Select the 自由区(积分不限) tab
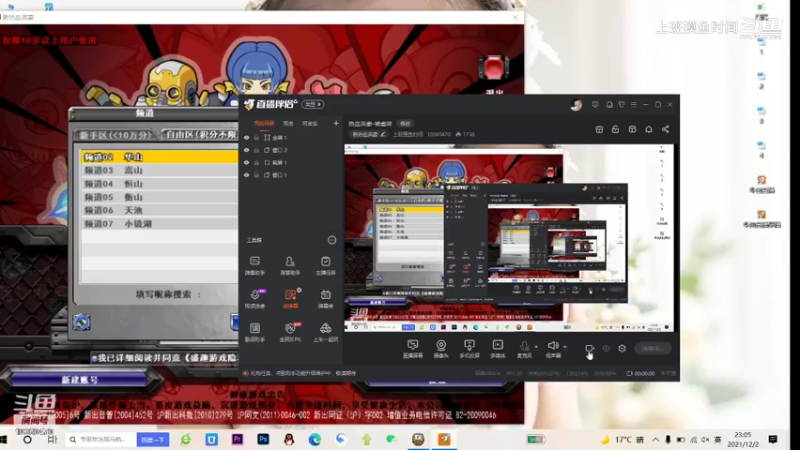 [x=201, y=135]
